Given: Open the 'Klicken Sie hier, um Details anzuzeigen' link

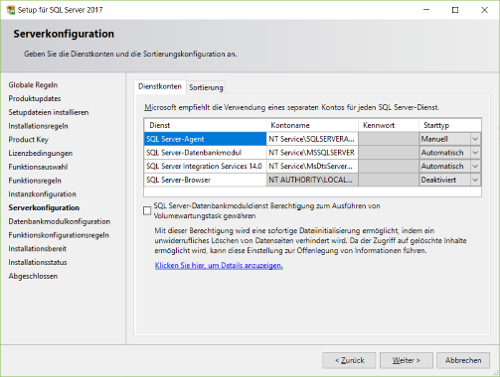Looking at the screenshot, I should 219,266.
